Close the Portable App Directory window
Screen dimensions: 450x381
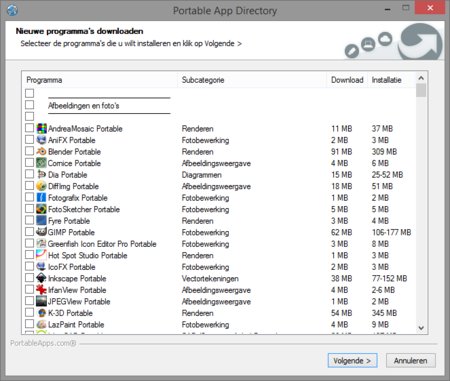[x=430, y=8]
